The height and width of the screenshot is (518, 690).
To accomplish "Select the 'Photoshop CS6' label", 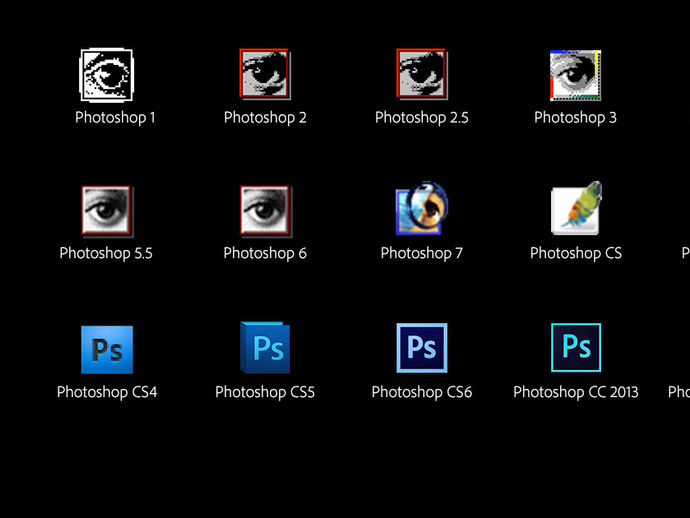I will [x=422, y=392].
